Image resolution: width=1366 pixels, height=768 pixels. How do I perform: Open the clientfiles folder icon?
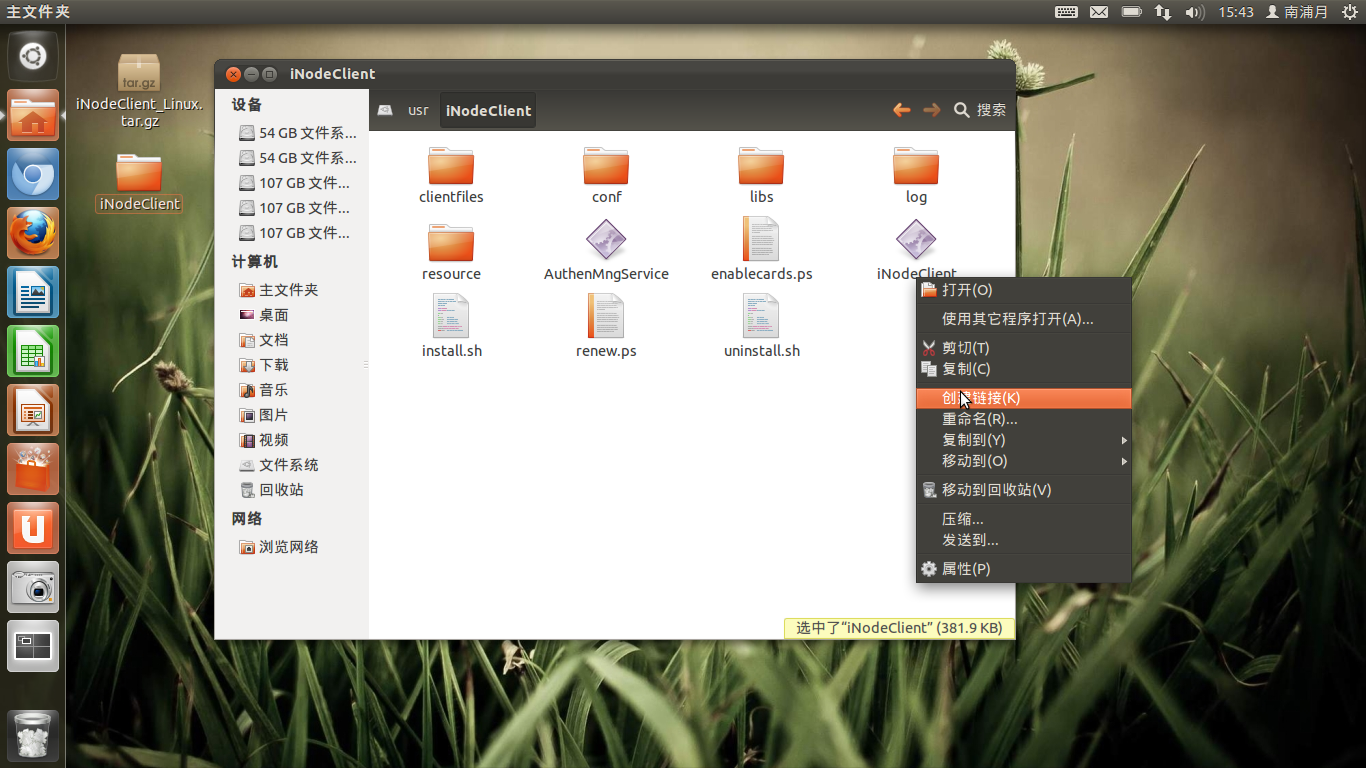point(451,166)
